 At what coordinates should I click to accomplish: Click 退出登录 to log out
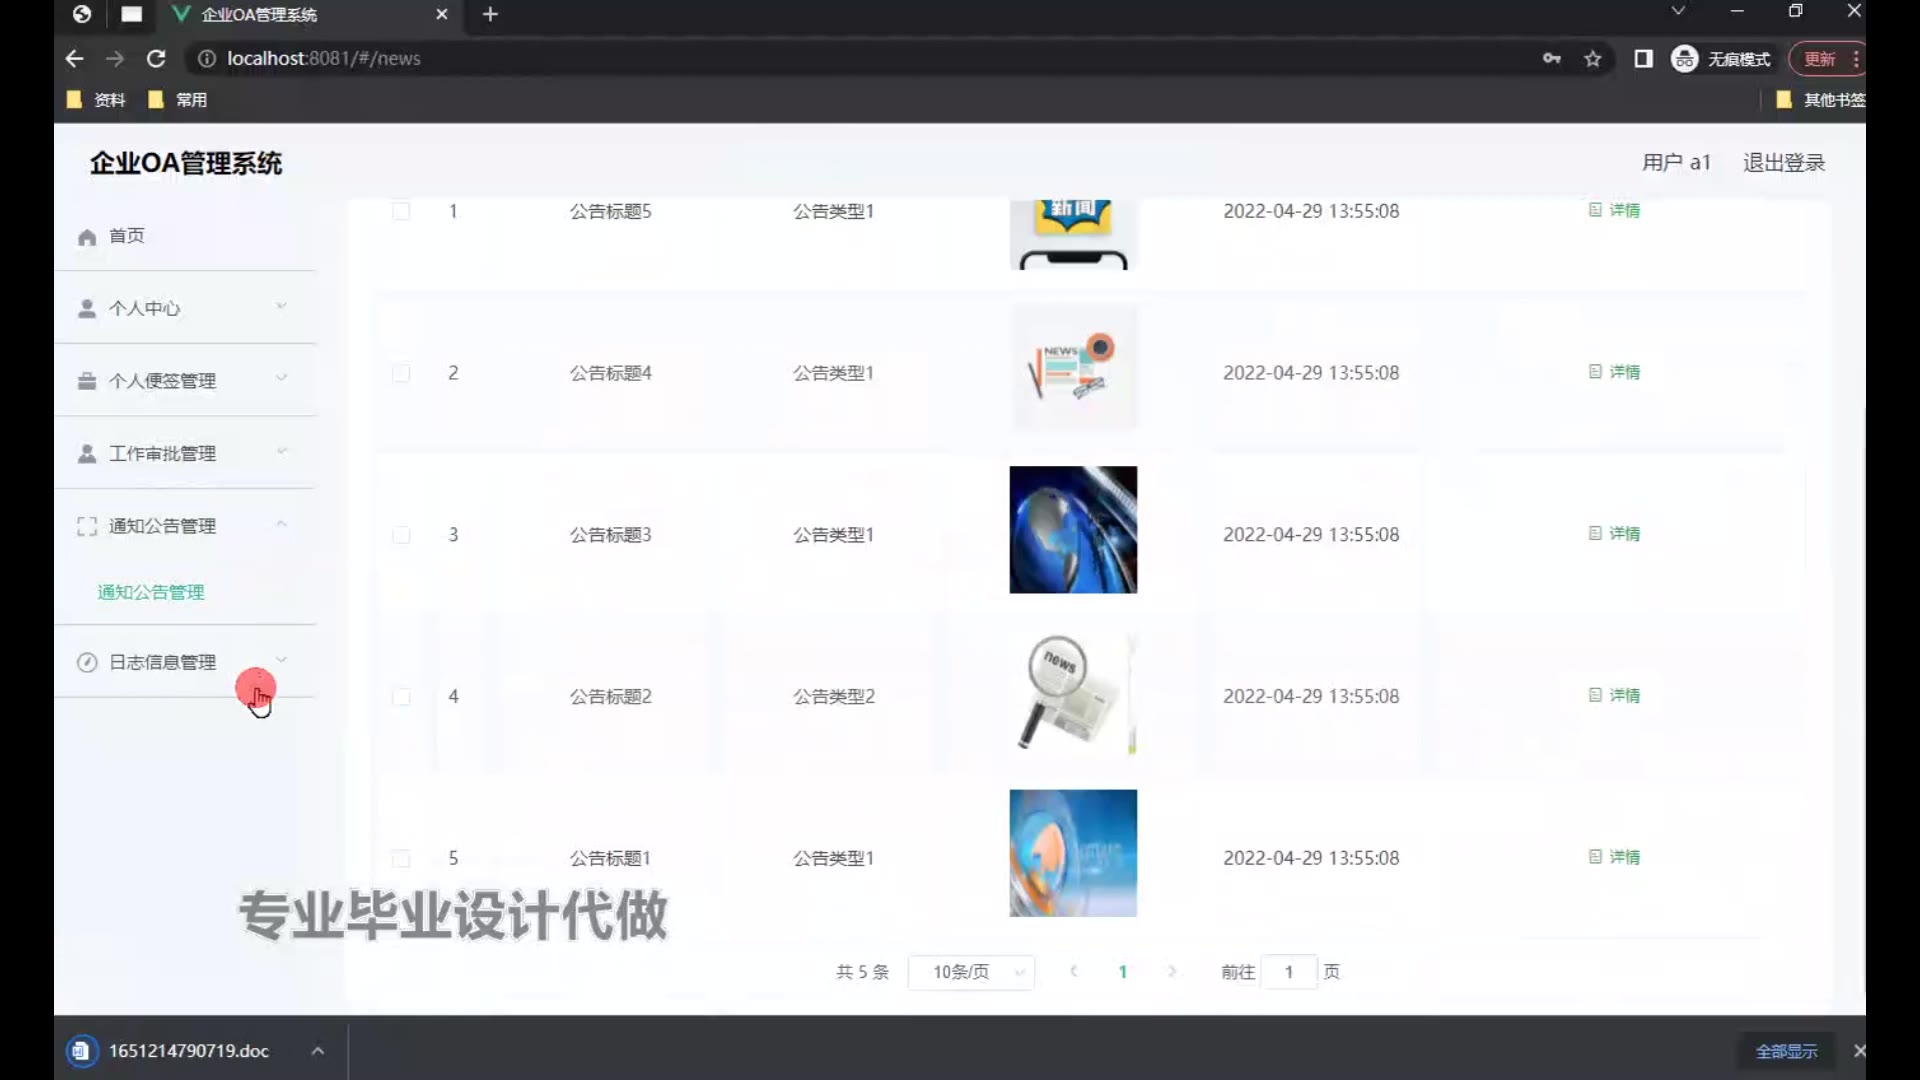pos(1783,163)
